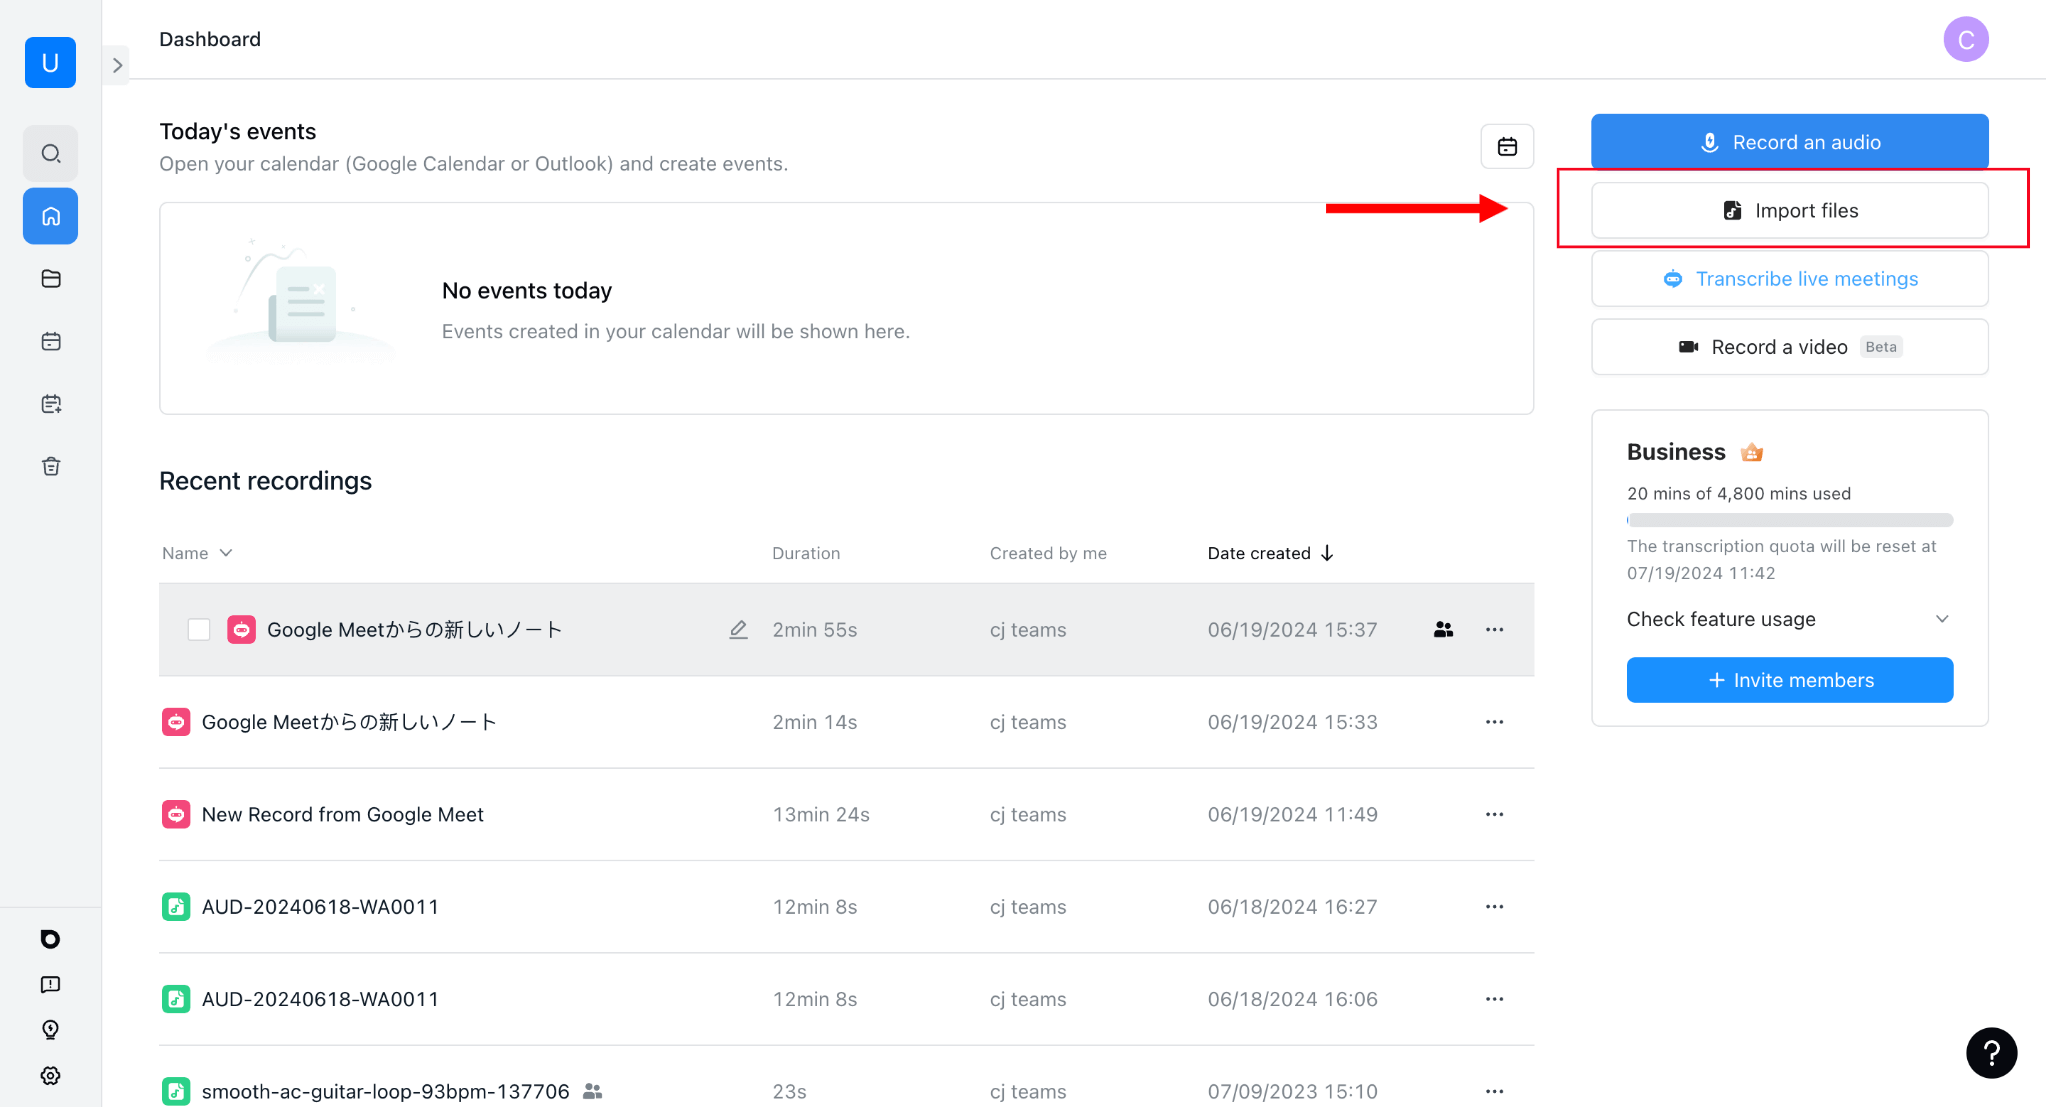Click the black ring icon in sidebar bottom

[x=50, y=939]
